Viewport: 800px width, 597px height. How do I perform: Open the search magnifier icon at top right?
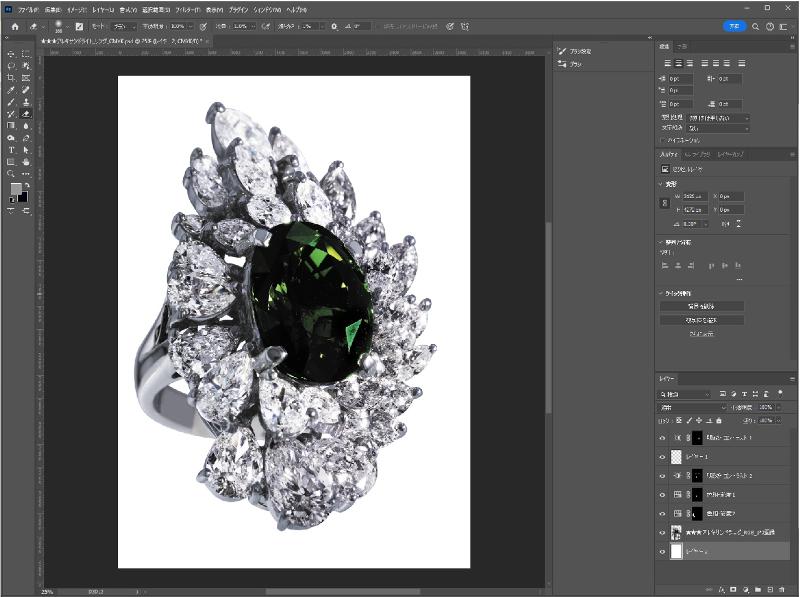[755, 26]
